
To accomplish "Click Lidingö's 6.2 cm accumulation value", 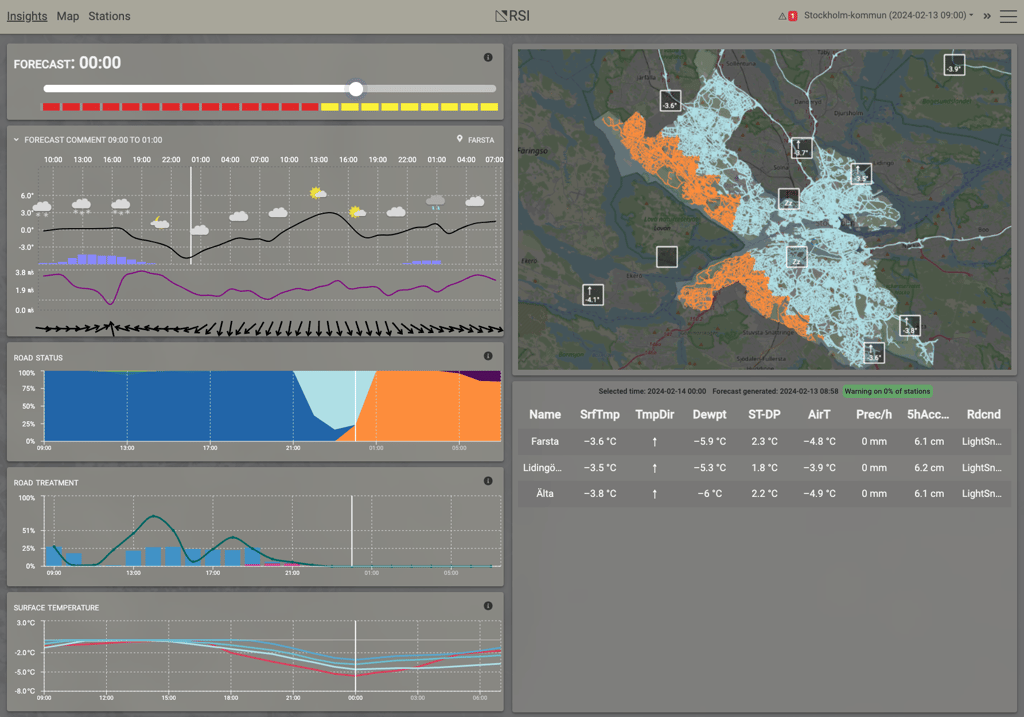I will click(x=929, y=468).
